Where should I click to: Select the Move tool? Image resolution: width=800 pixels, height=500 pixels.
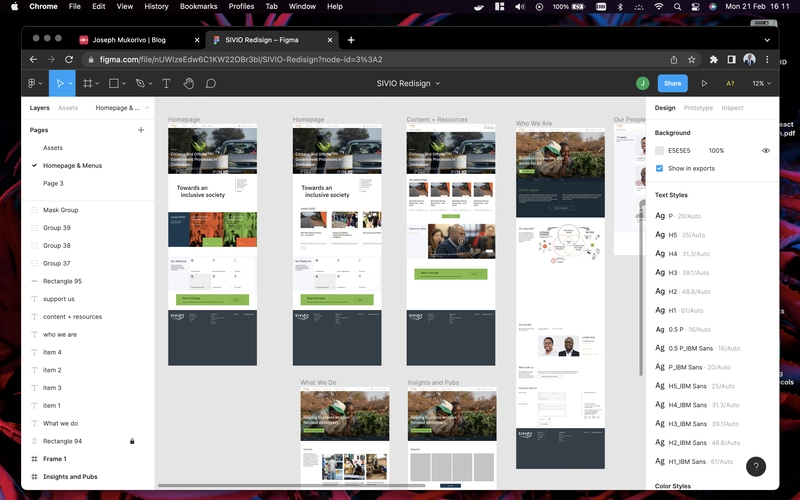click(60, 84)
